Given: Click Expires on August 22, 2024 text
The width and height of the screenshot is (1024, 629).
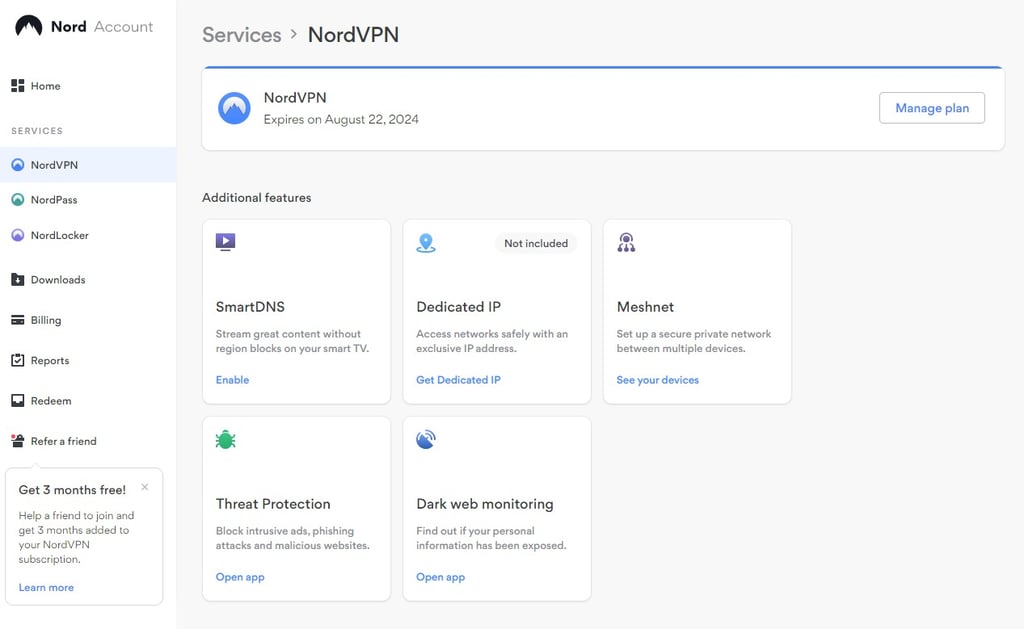Looking at the screenshot, I should point(341,119).
